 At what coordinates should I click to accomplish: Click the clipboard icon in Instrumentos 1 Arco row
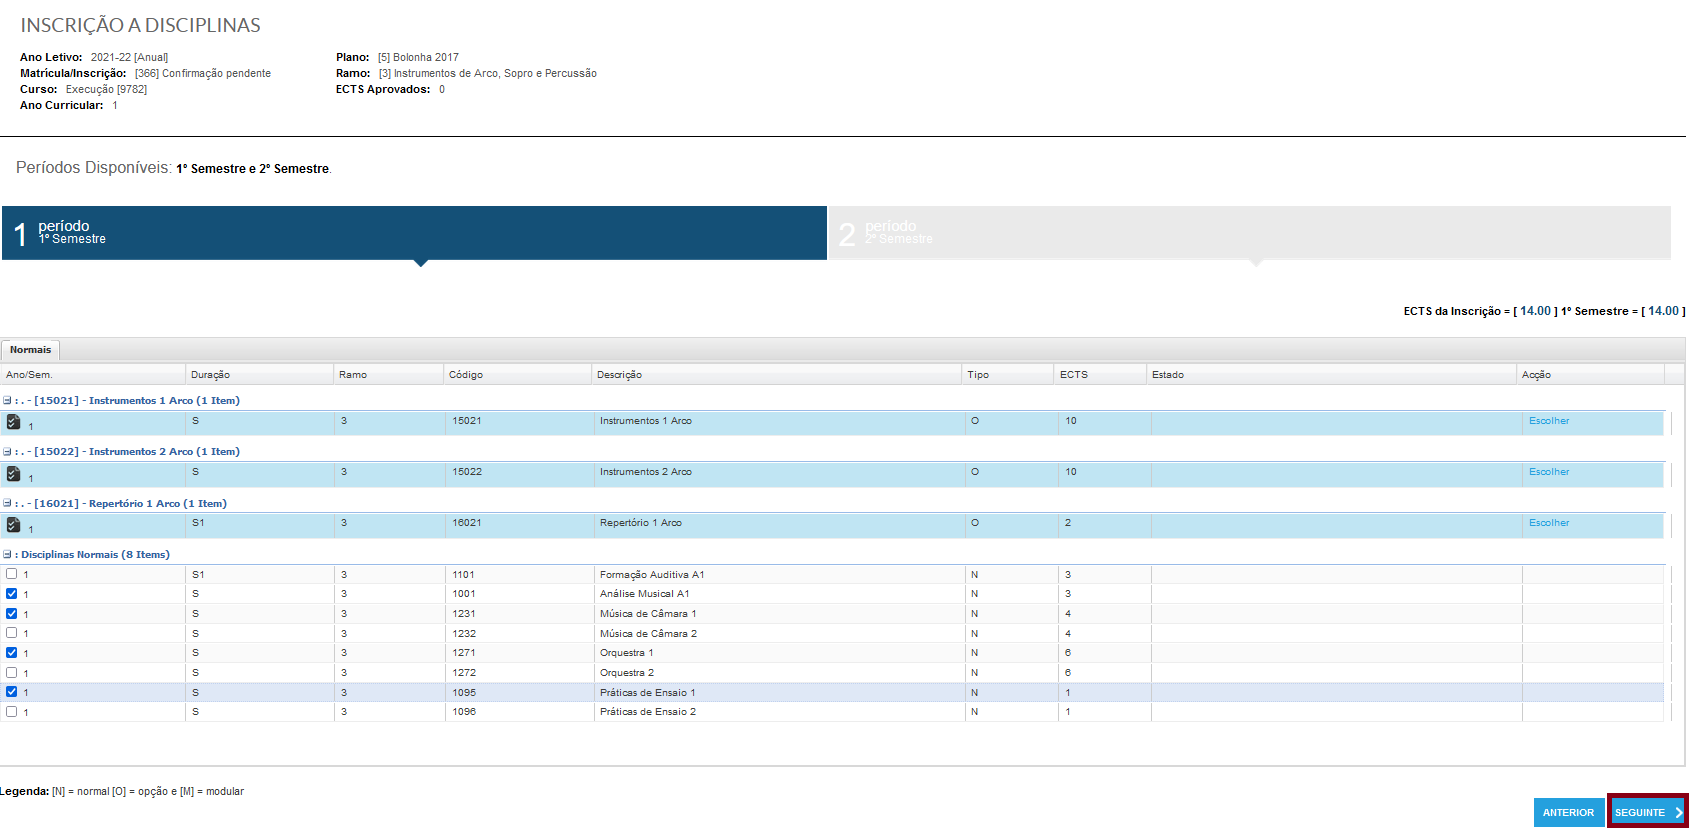click(x=13, y=422)
